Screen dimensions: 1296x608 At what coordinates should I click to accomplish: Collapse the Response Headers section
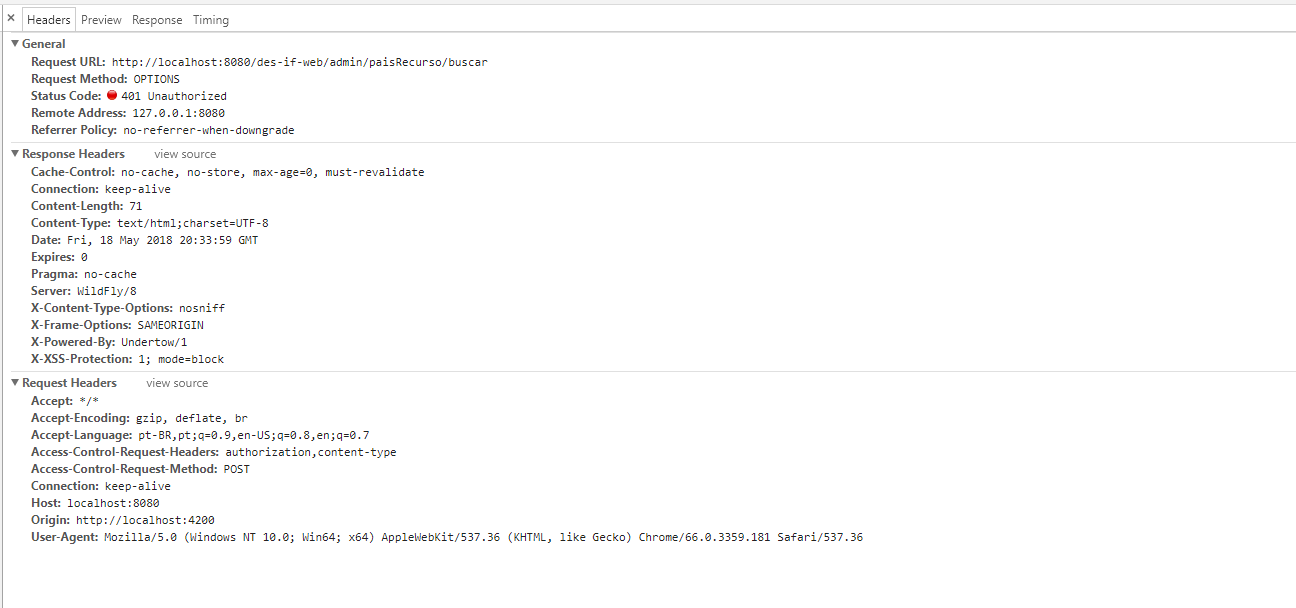click(15, 154)
